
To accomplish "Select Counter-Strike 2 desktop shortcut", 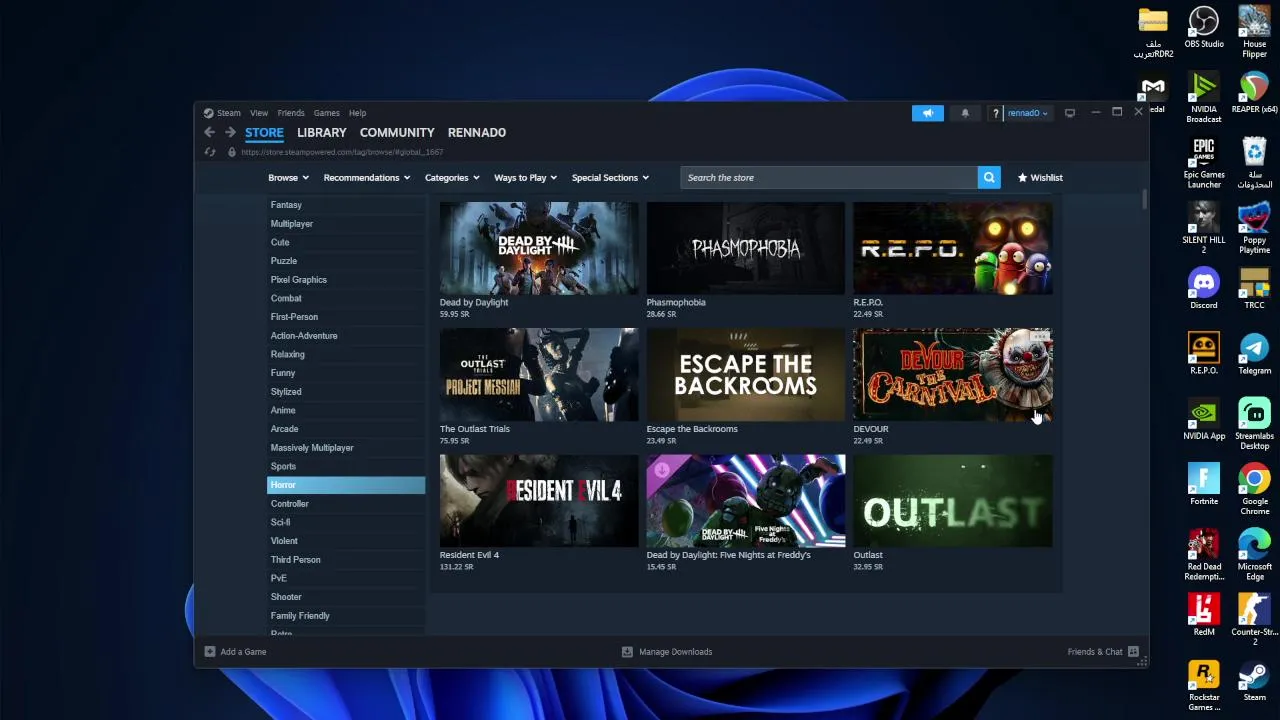I will click(1254, 620).
